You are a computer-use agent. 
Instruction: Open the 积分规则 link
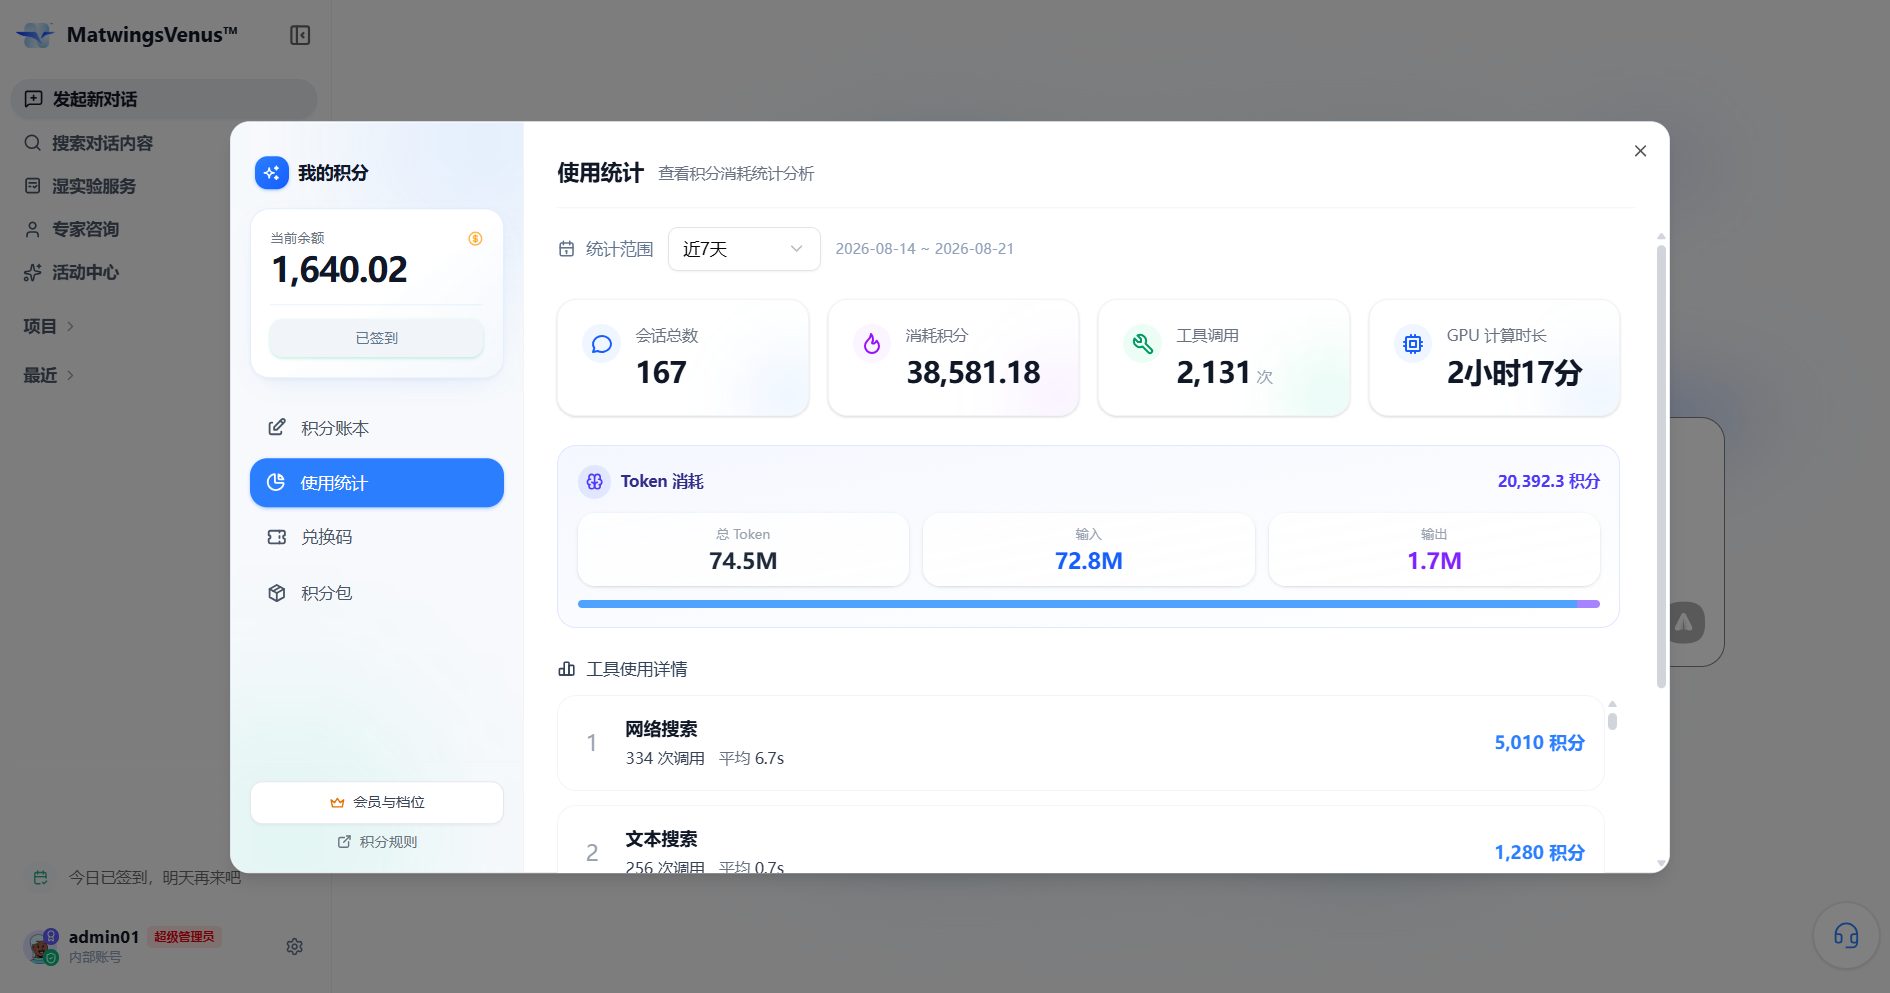tap(377, 842)
